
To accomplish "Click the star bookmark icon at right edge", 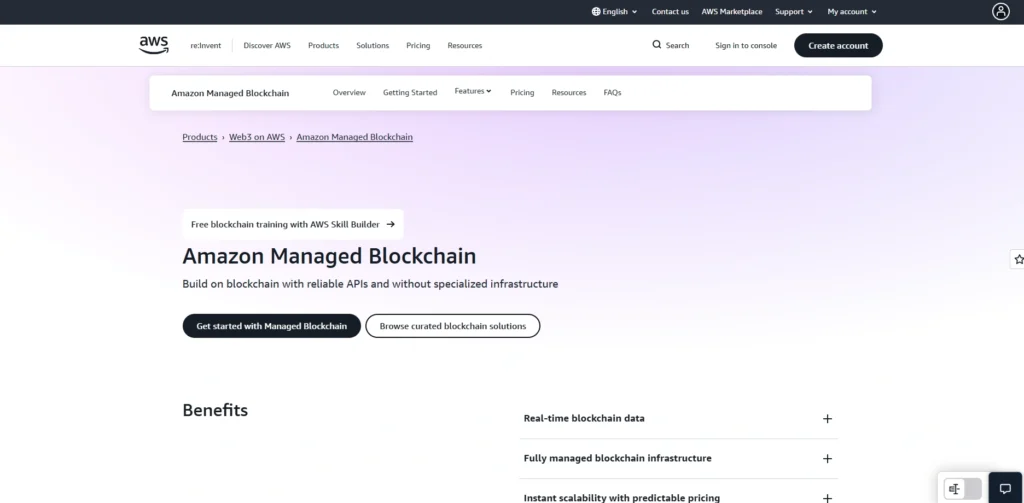I will tap(1018, 259).
